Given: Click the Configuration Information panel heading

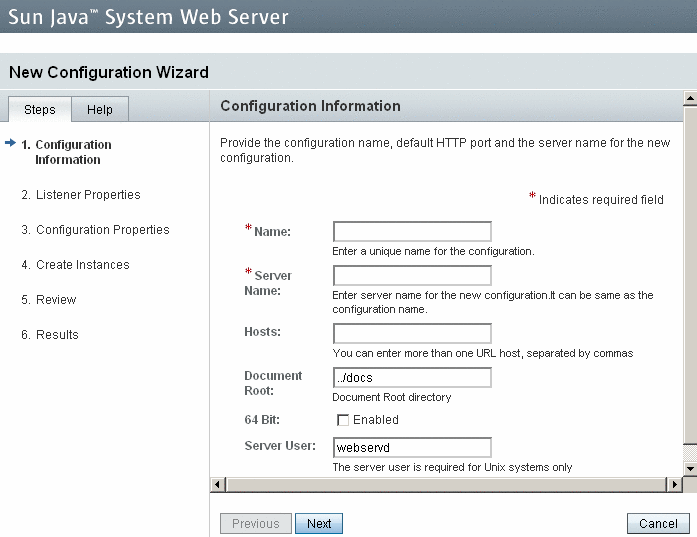Looking at the screenshot, I should 310,106.
